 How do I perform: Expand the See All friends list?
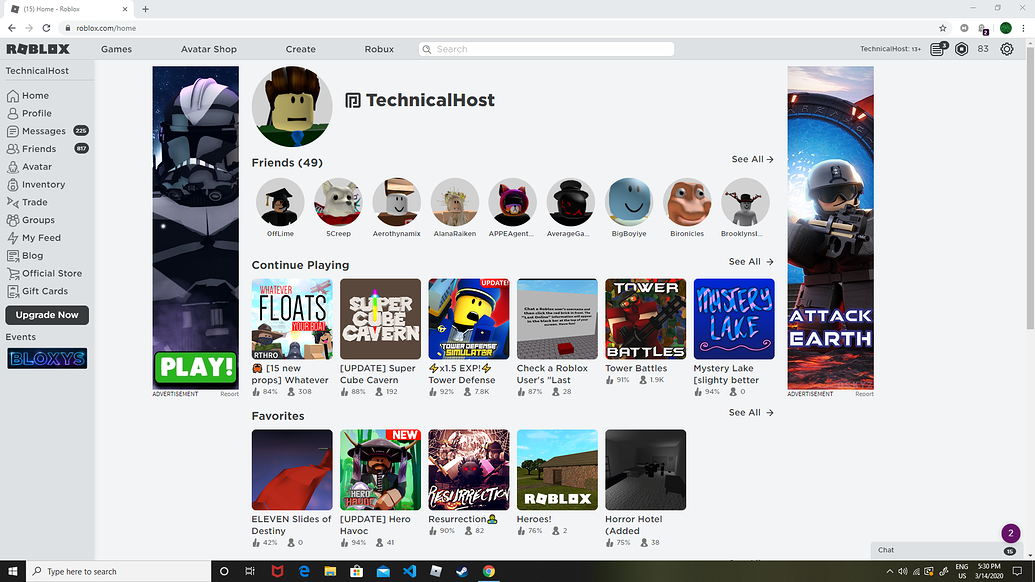pyautogui.click(x=750, y=159)
